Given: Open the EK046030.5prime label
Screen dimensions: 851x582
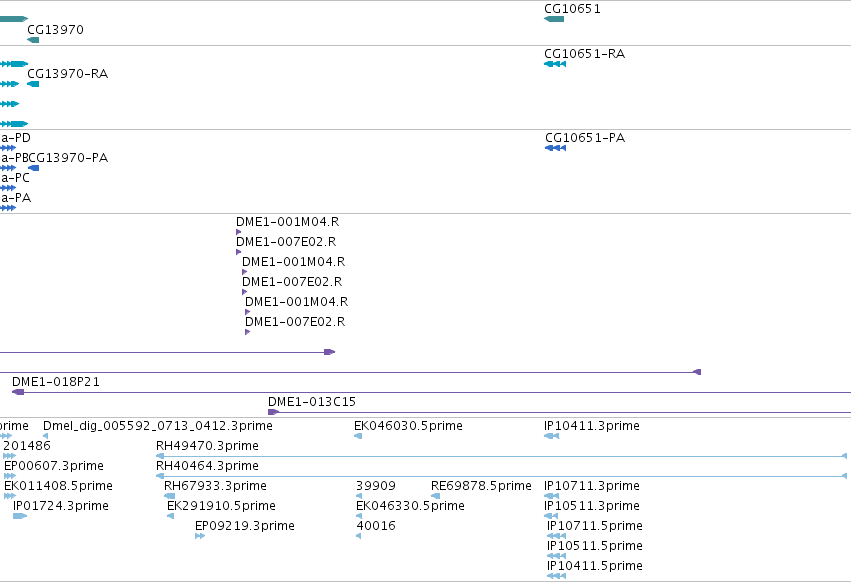Looking at the screenshot, I should click(408, 426).
